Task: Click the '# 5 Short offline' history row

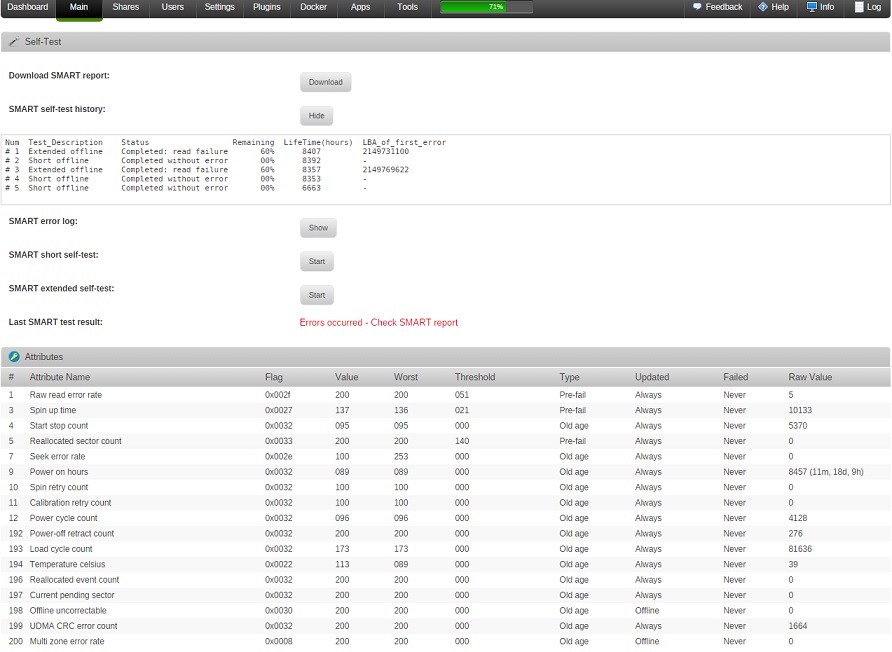Action: click(186, 188)
